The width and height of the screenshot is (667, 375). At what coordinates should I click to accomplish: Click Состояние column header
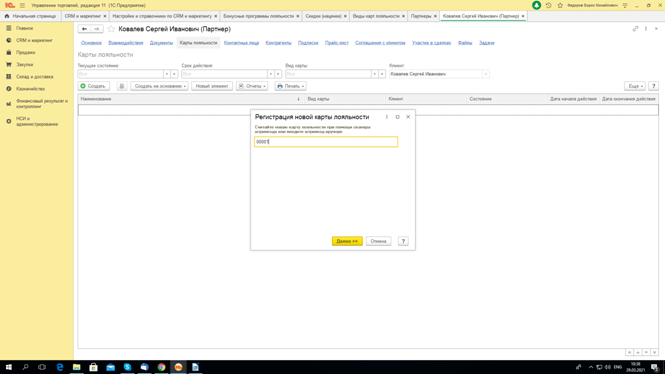coord(507,99)
